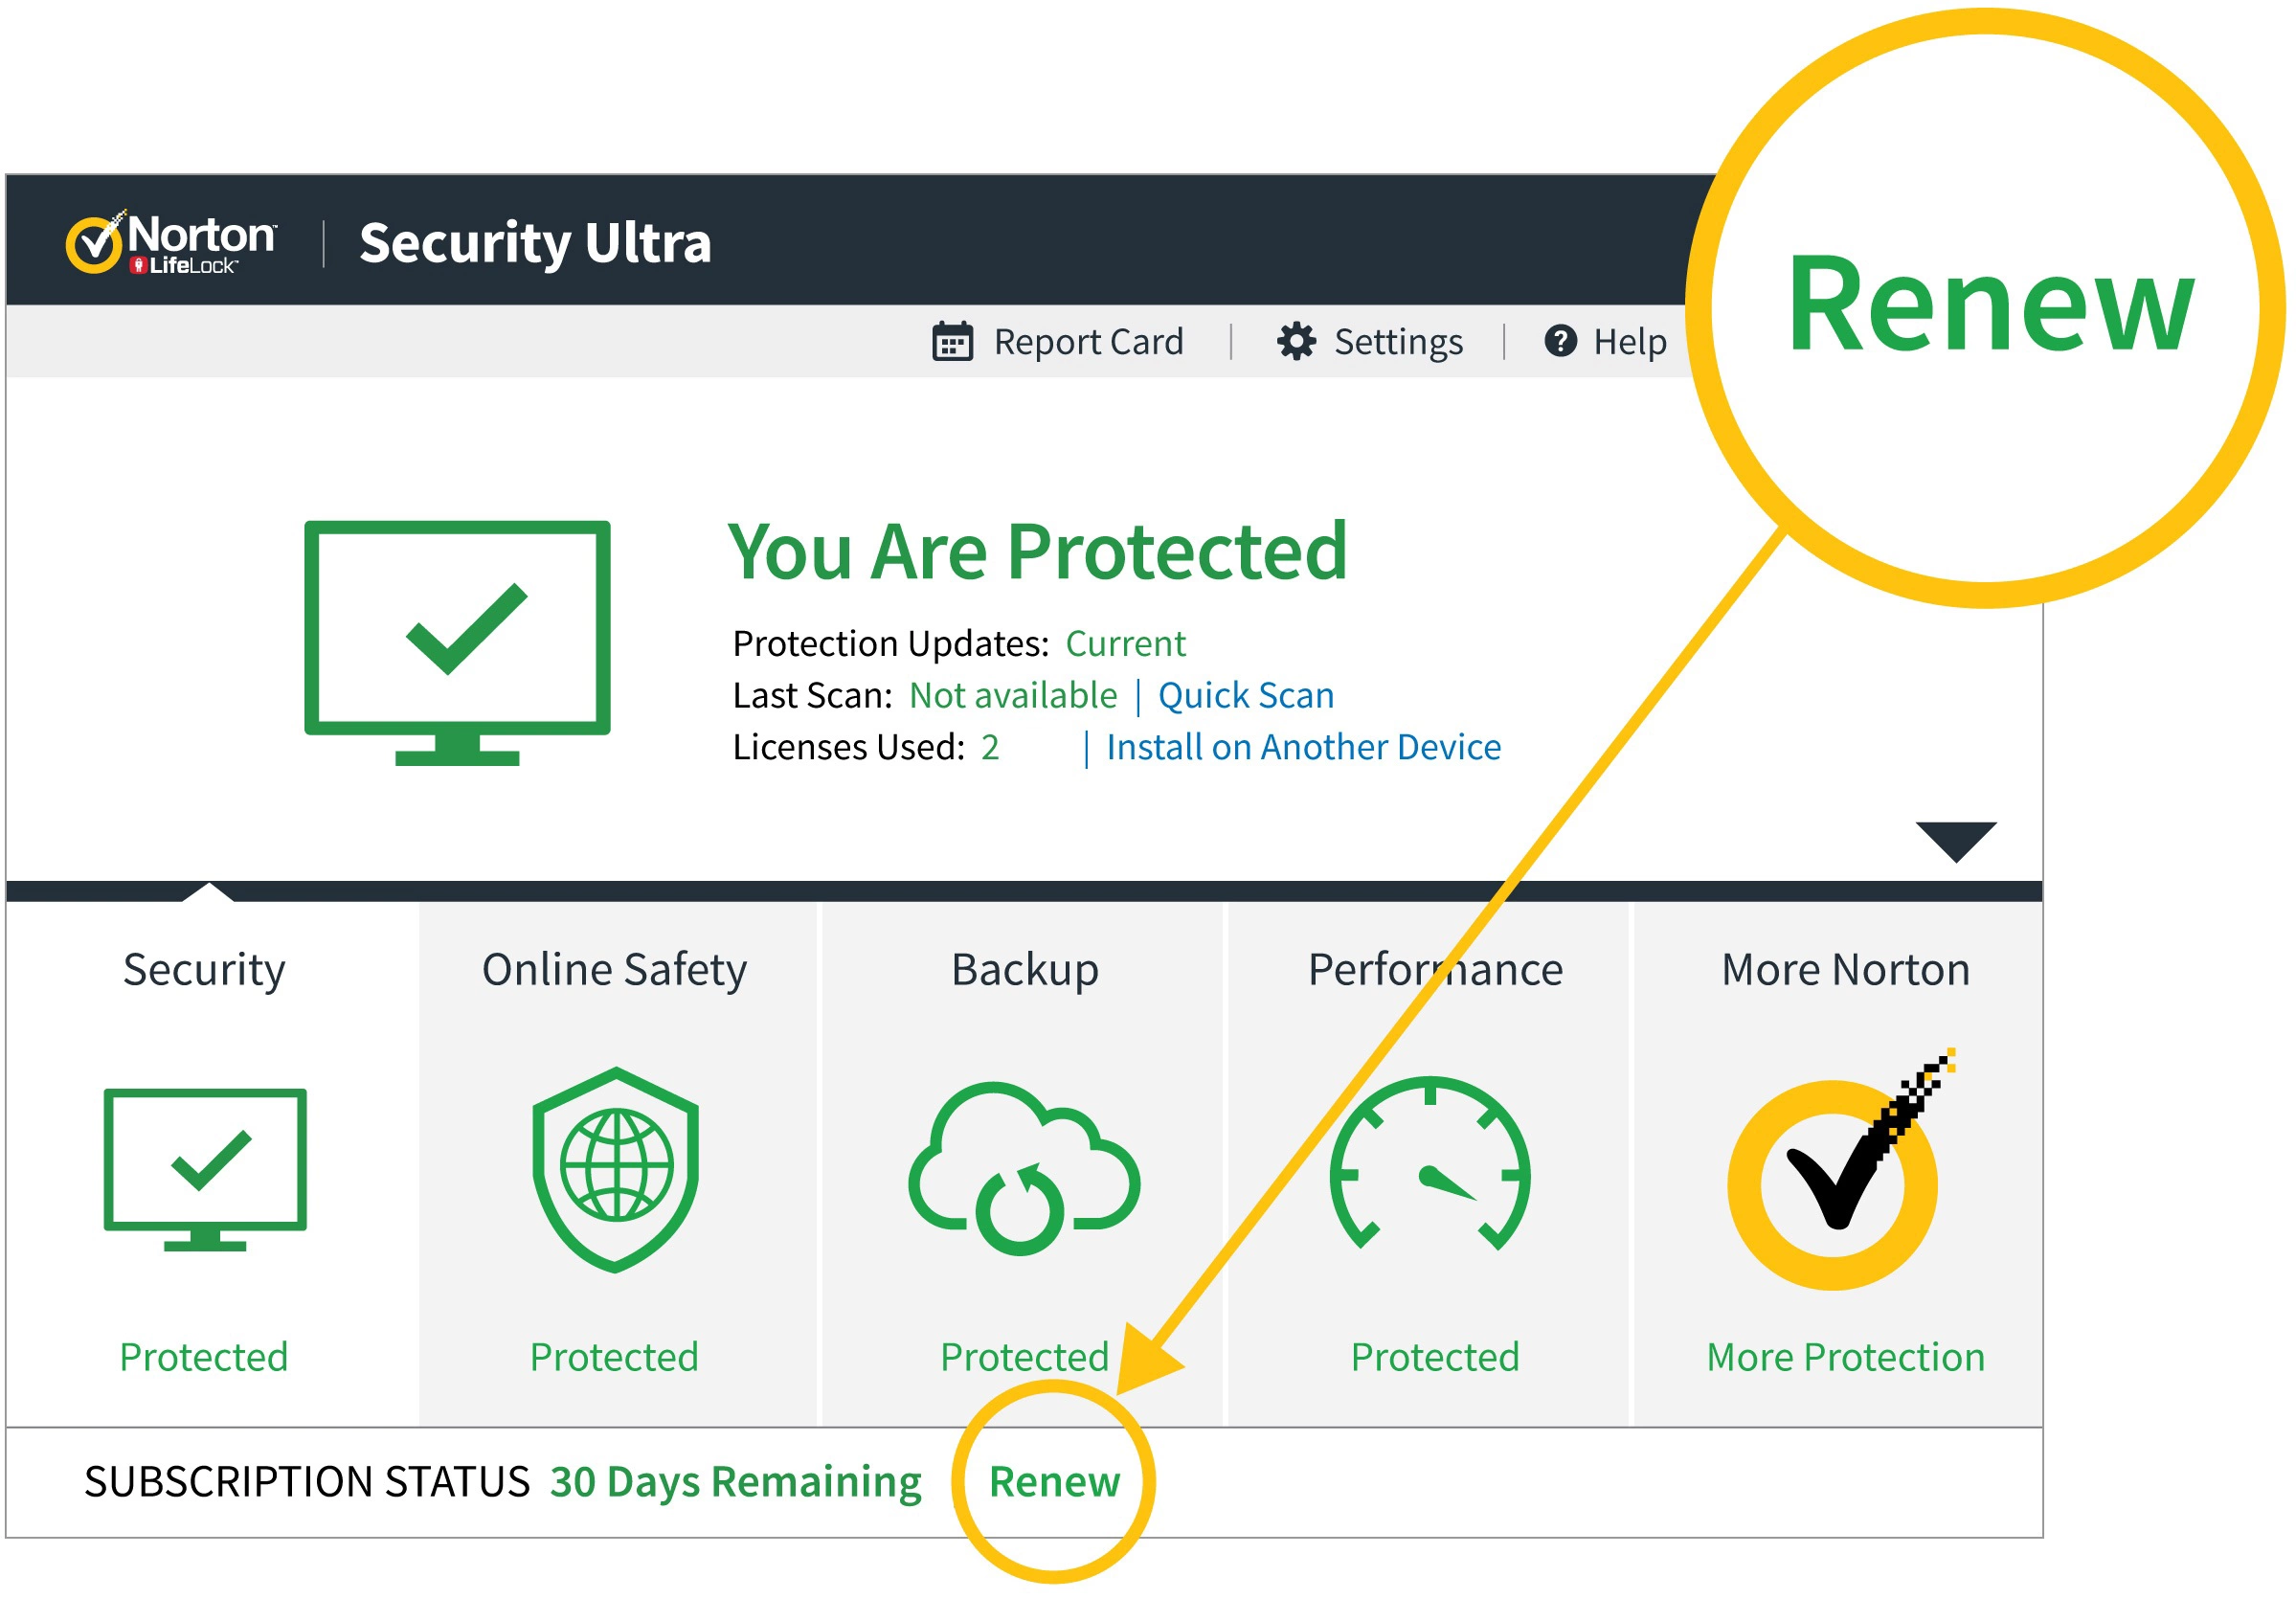Click the Help question mark icon

tap(1560, 342)
